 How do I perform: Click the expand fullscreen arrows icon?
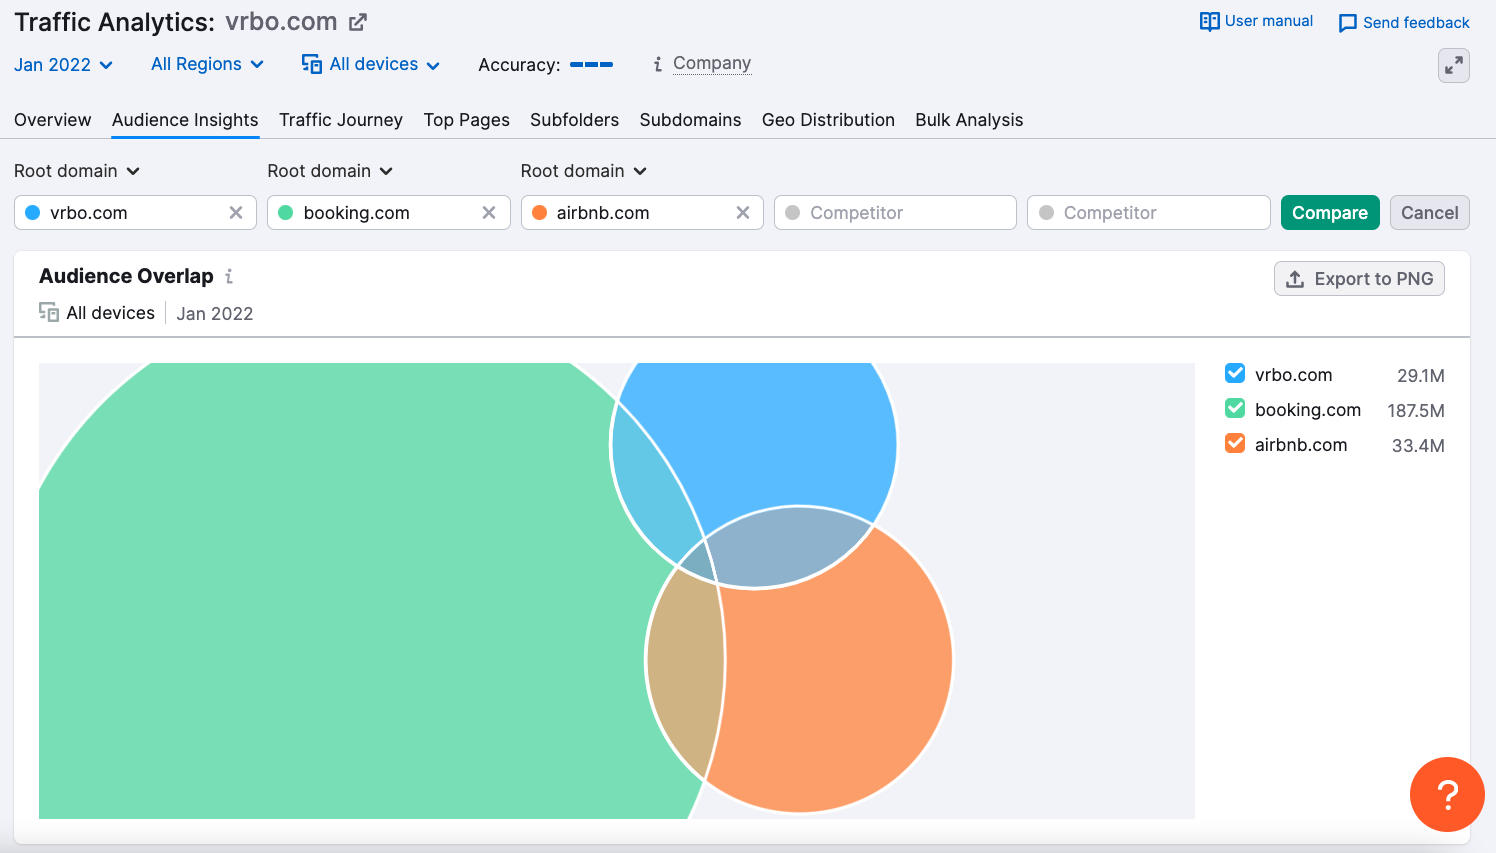coord(1454,66)
